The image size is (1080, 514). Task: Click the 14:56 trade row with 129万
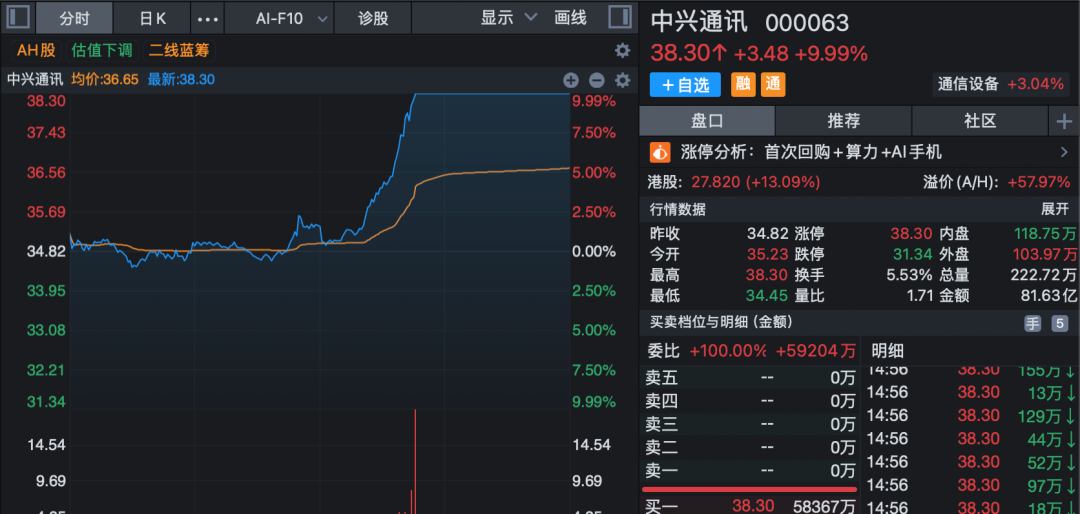(970, 415)
